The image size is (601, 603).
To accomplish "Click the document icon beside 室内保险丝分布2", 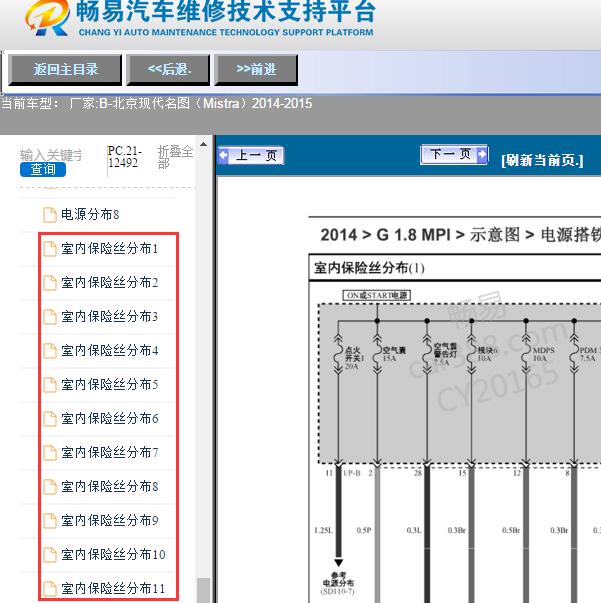I will coord(50,283).
